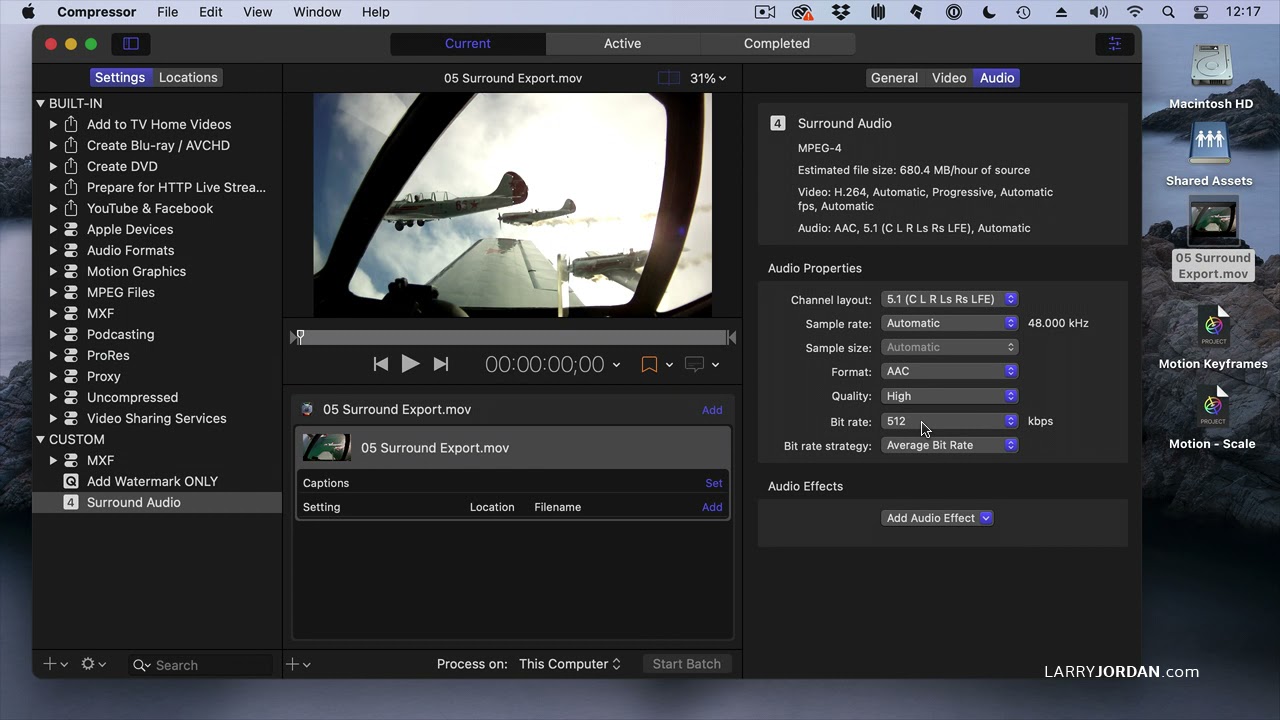Viewport: 1280px width, 720px height.
Task: Click the Surround Audio custom setting icon
Action: click(71, 502)
